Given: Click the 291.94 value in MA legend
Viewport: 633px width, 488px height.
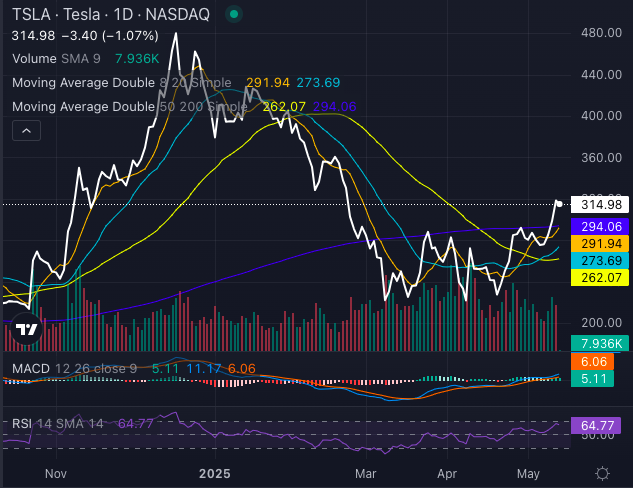Looking at the screenshot, I should point(268,83).
